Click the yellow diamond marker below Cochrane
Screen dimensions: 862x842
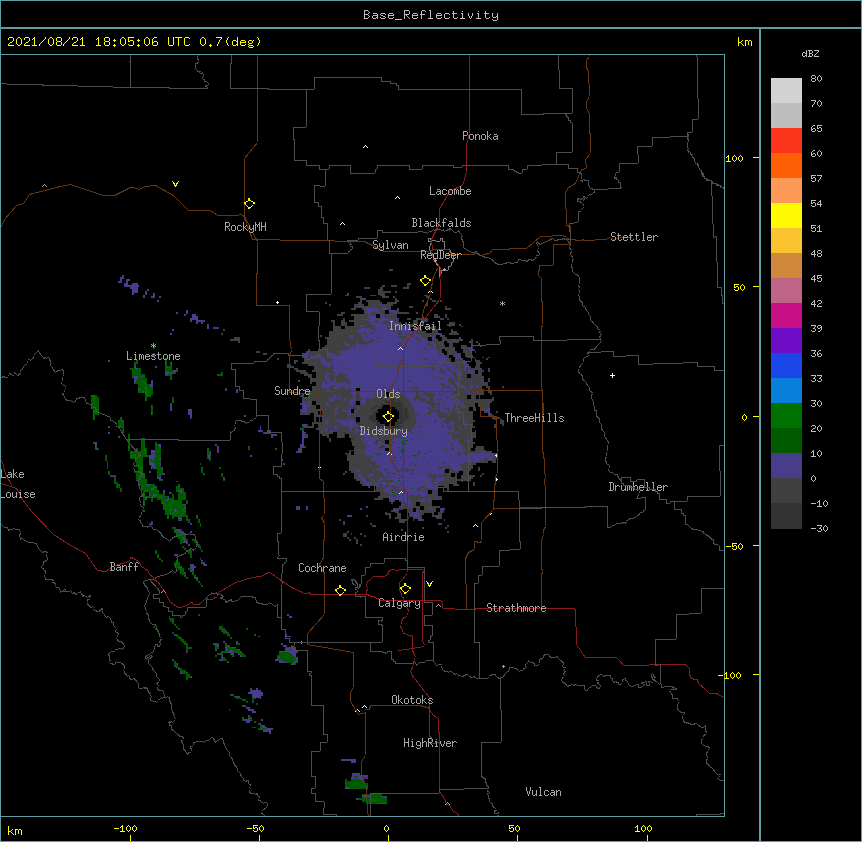pos(340,590)
